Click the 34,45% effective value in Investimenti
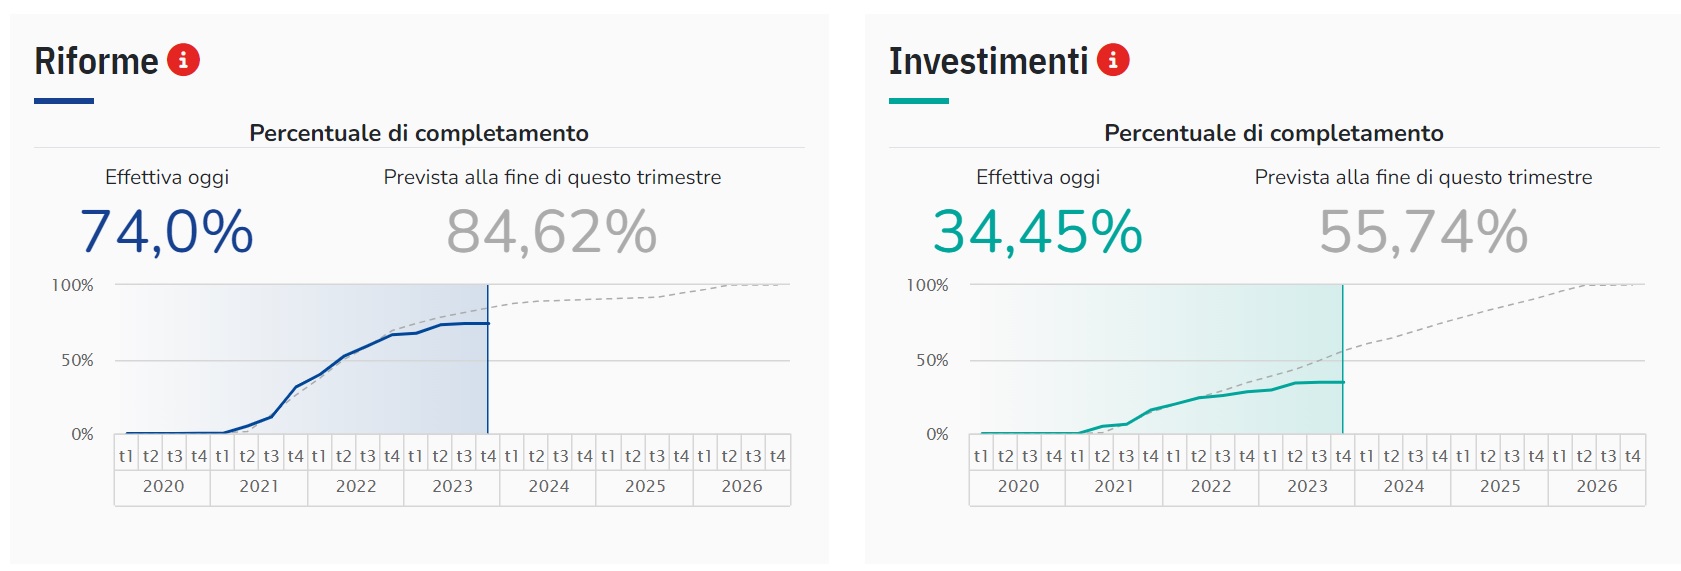 click(1038, 232)
